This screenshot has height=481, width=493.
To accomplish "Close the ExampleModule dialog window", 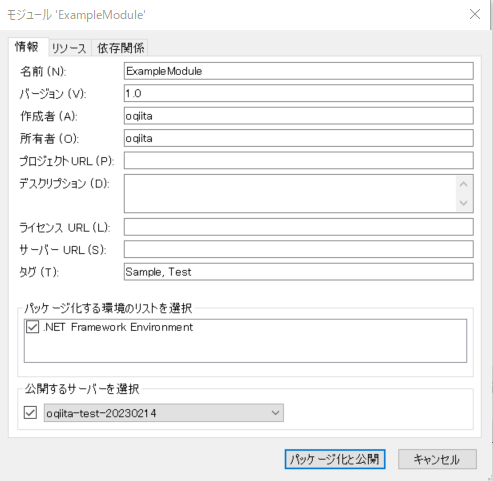I will pyautogui.click(x=475, y=14).
